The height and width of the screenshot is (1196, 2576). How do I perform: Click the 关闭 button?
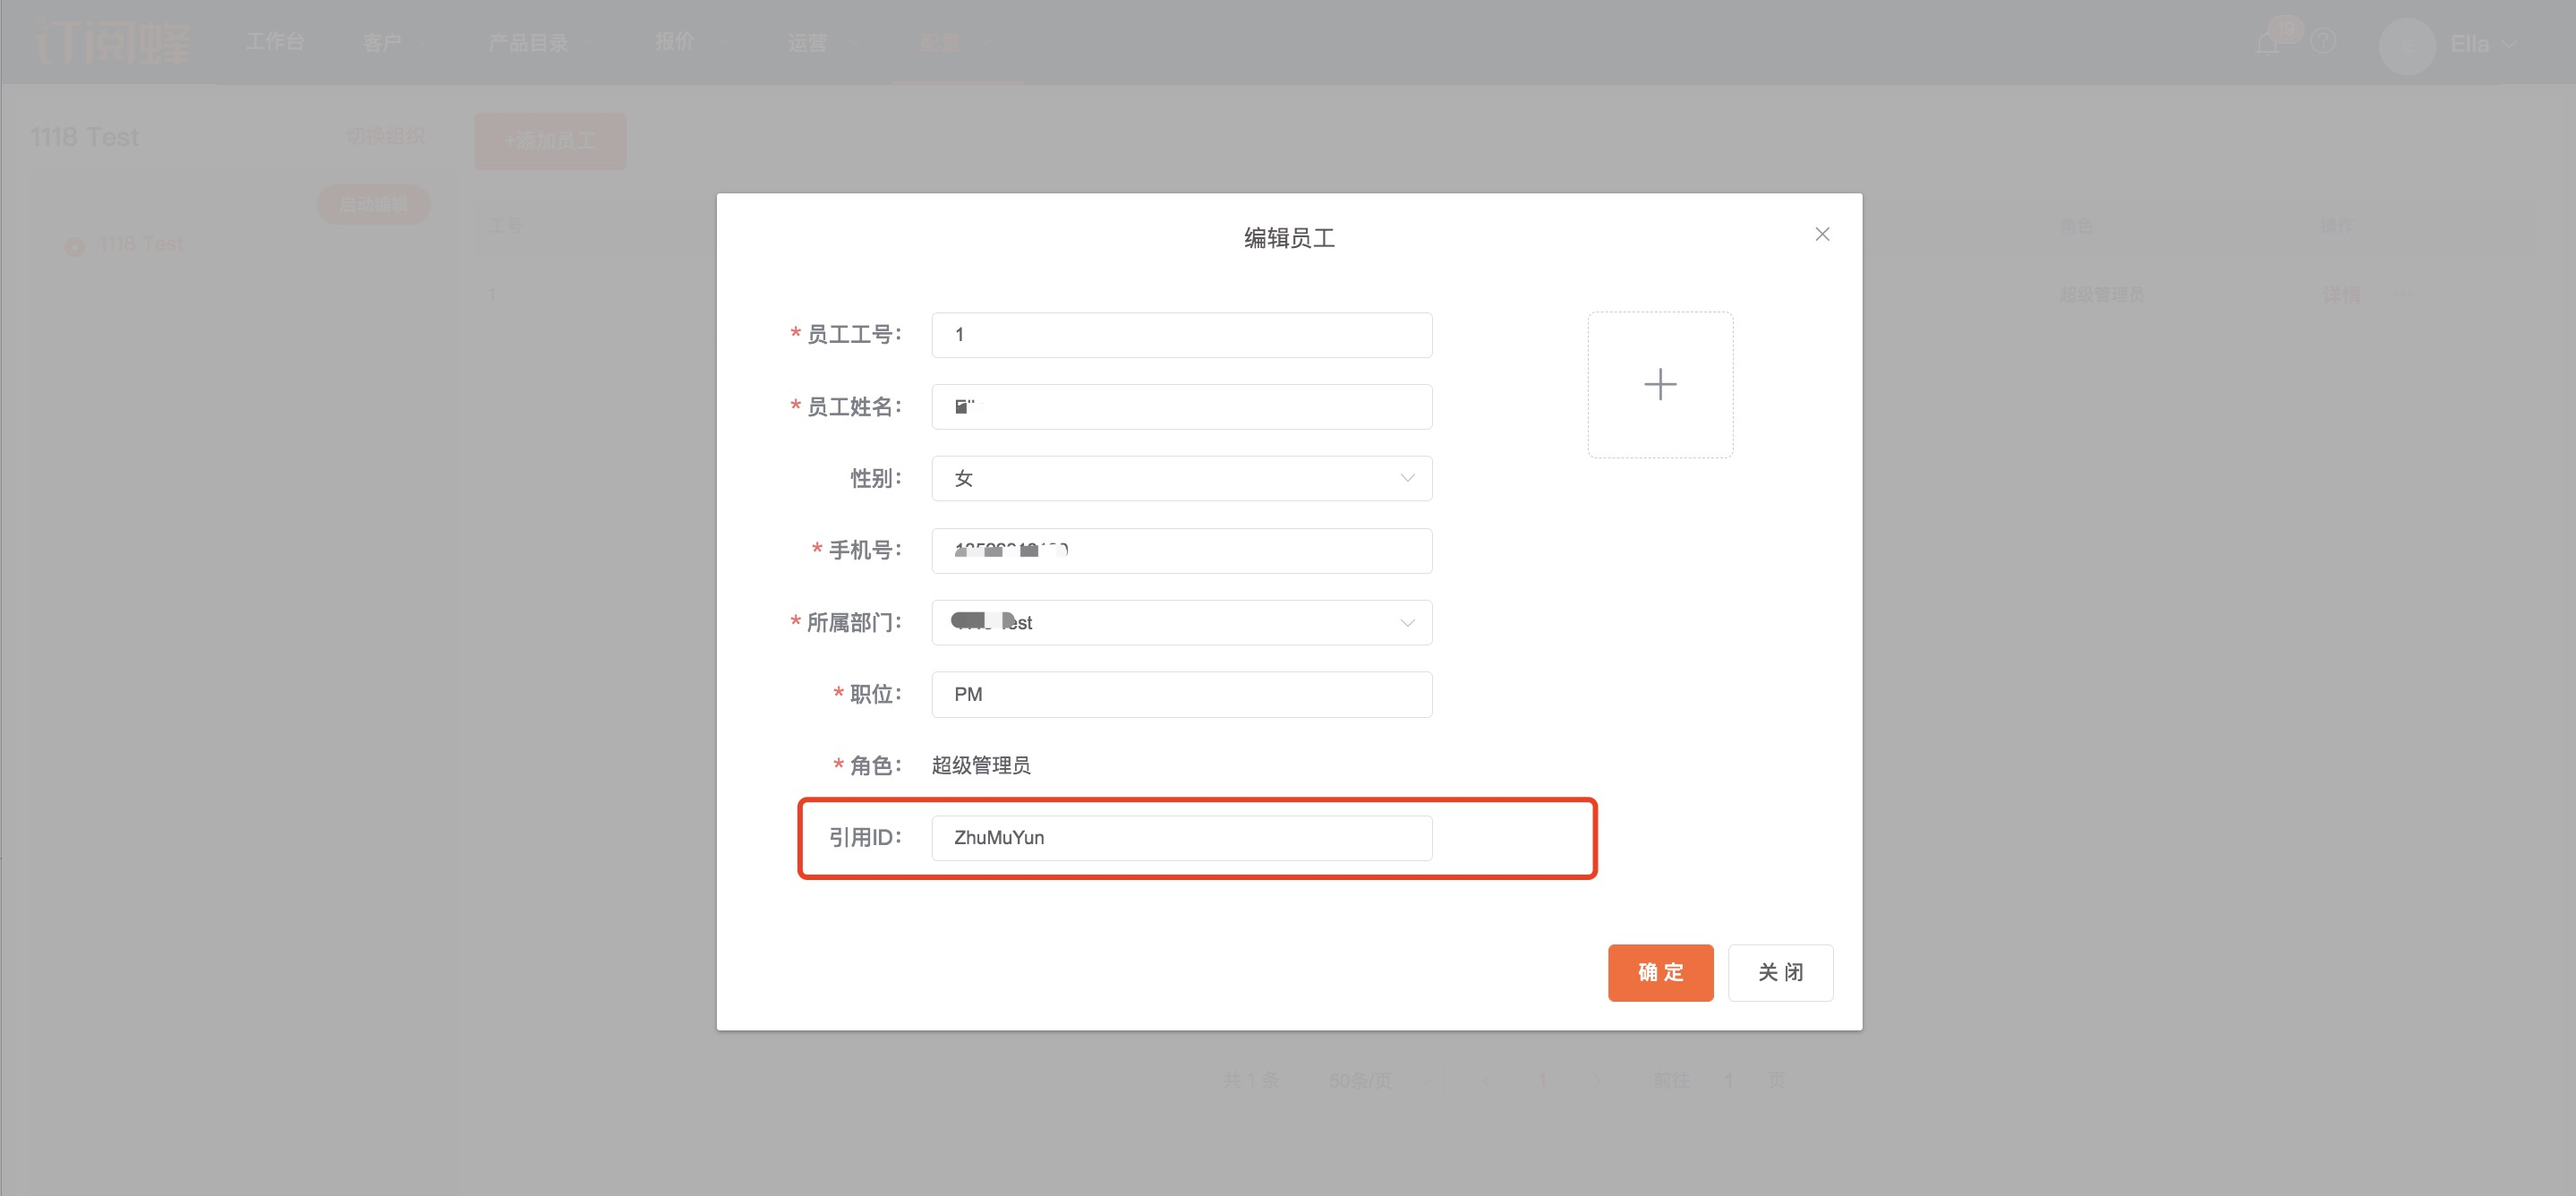pyautogui.click(x=1780, y=972)
